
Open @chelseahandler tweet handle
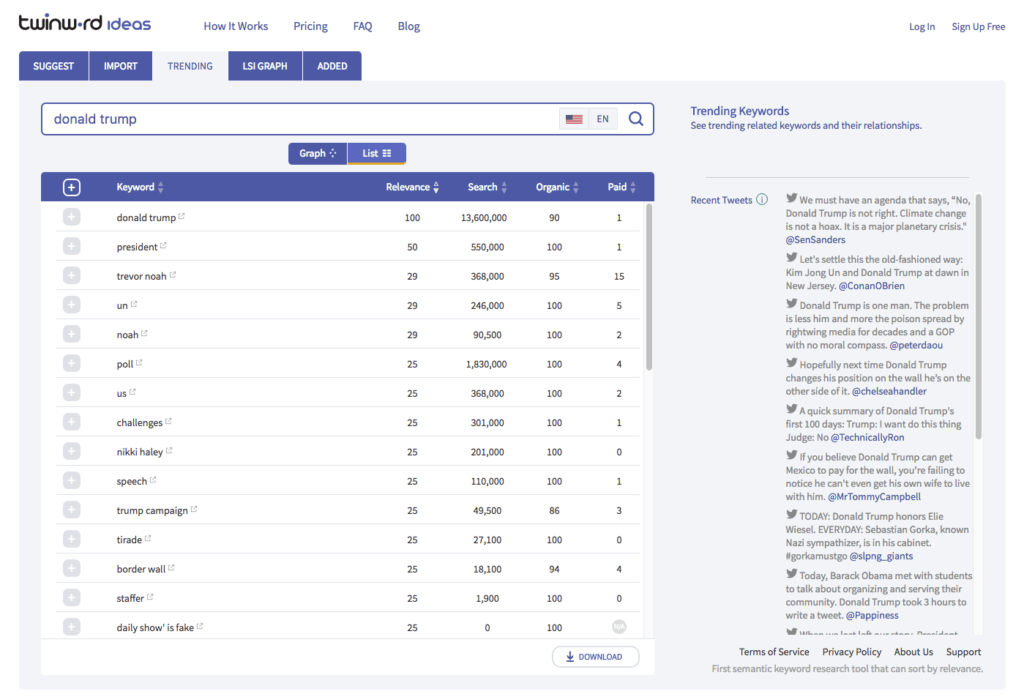(x=889, y=391)
